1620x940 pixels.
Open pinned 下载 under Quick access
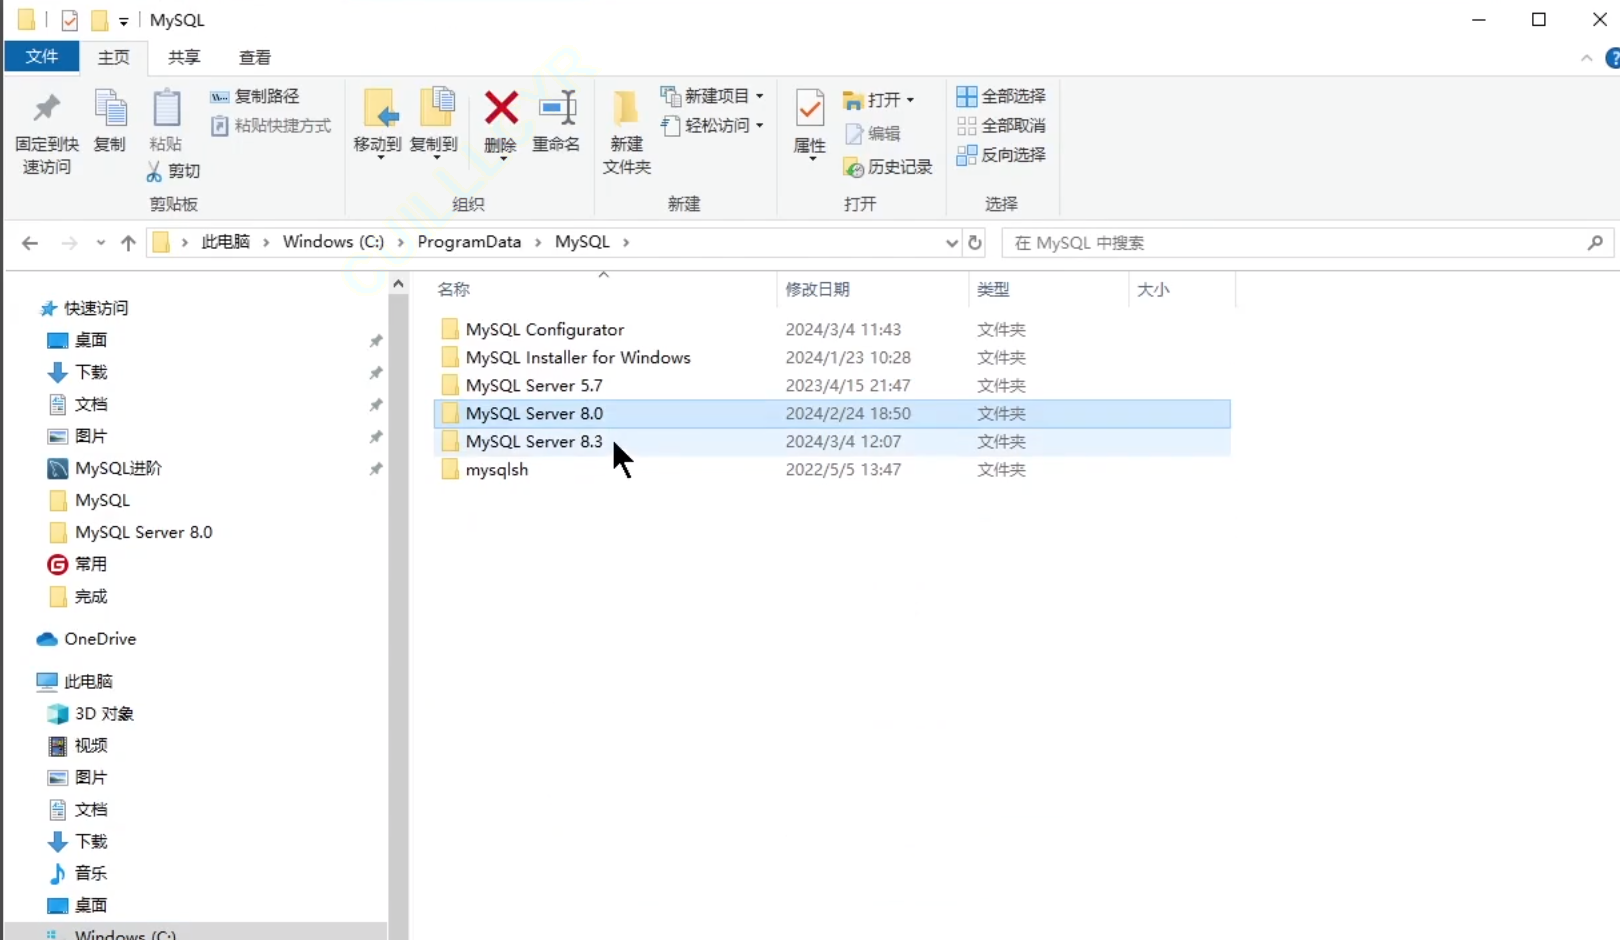pyautogui.click(x=78, y=372)
